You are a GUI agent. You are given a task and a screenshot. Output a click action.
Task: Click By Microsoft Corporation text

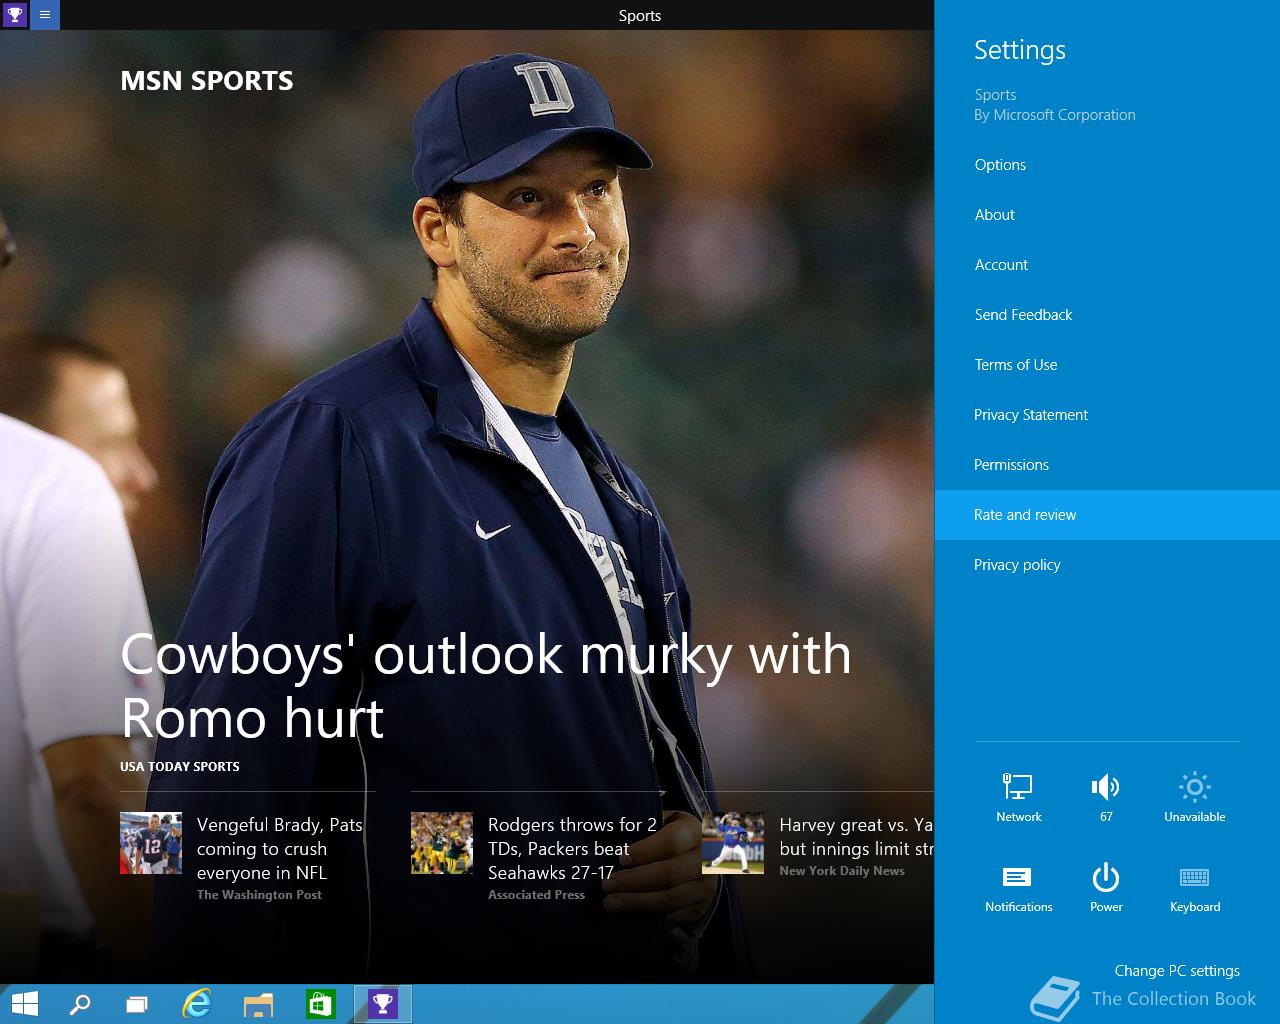(x=1055, y=115)
